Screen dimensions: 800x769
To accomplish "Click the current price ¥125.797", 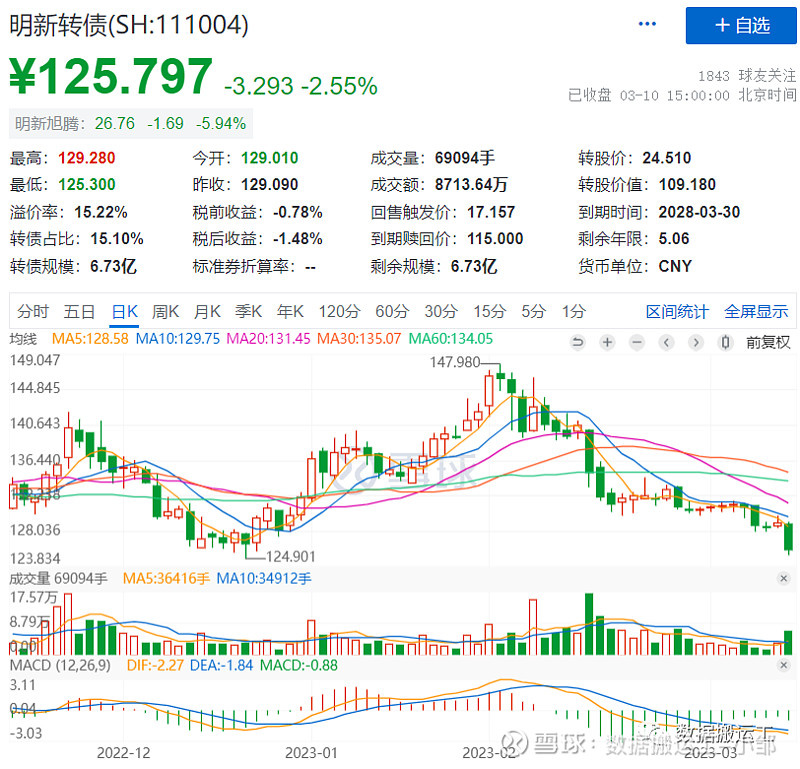I will click(x=111, y=77).
